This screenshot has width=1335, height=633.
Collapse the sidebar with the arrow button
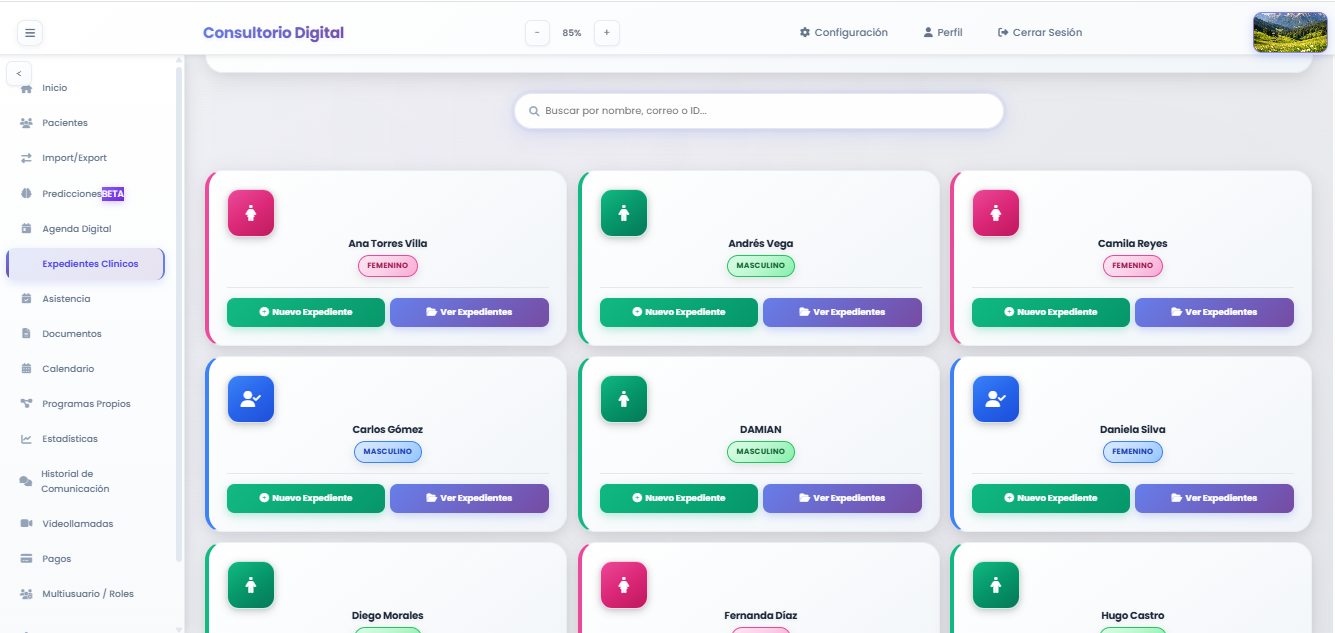(x=19, y=73)
